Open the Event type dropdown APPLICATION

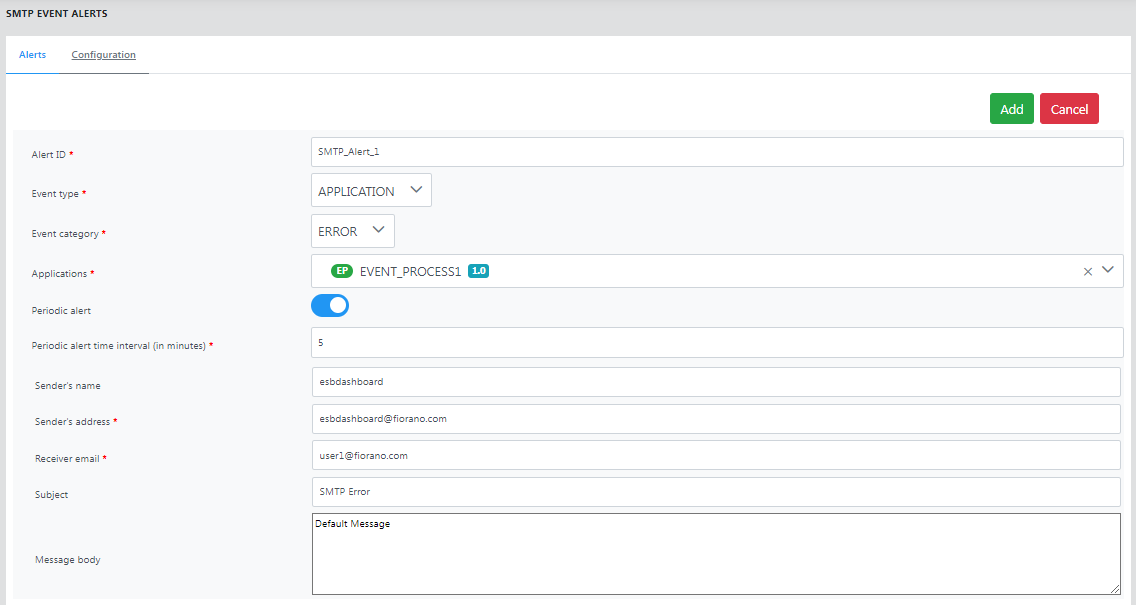tap(371, 190)
